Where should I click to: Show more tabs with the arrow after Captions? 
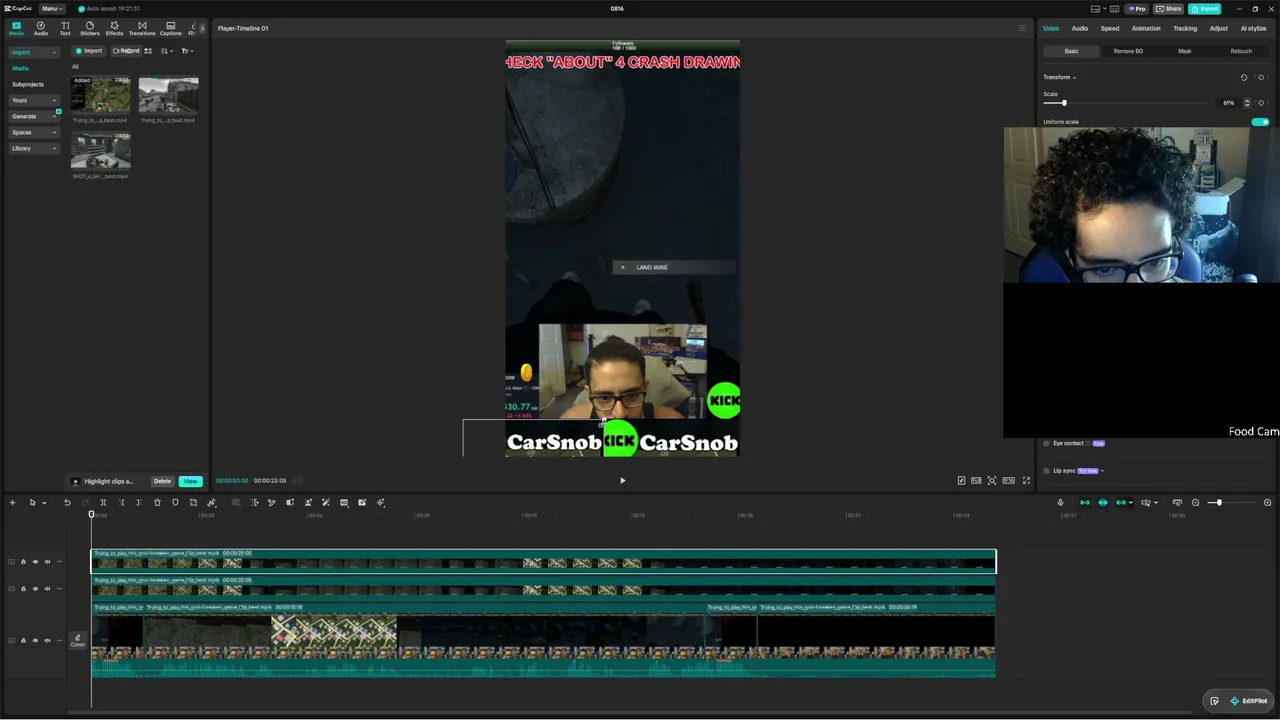pos(202,28)
